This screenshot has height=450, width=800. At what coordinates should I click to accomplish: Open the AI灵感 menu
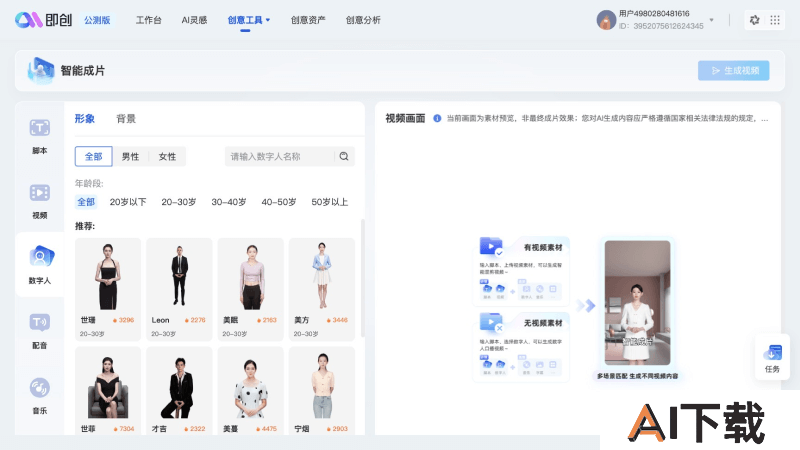[x=194, y=20]
